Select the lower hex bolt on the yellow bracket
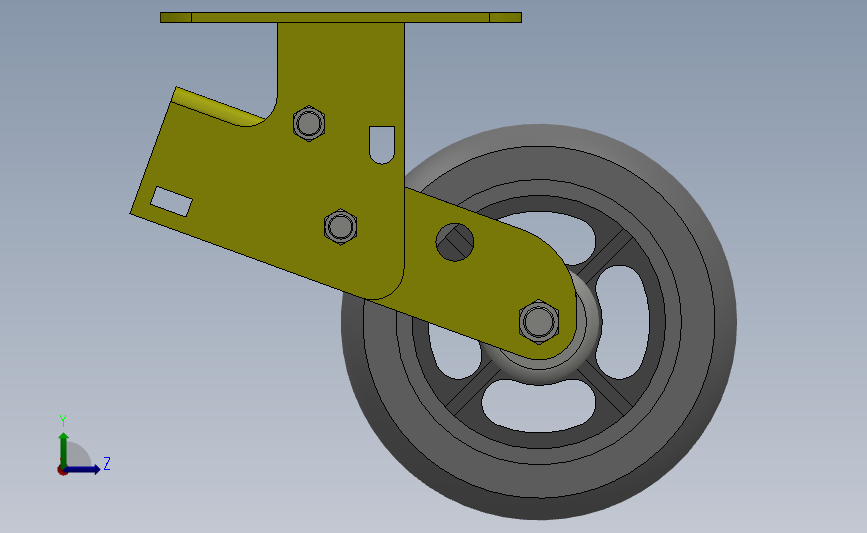 pos(340,227)
